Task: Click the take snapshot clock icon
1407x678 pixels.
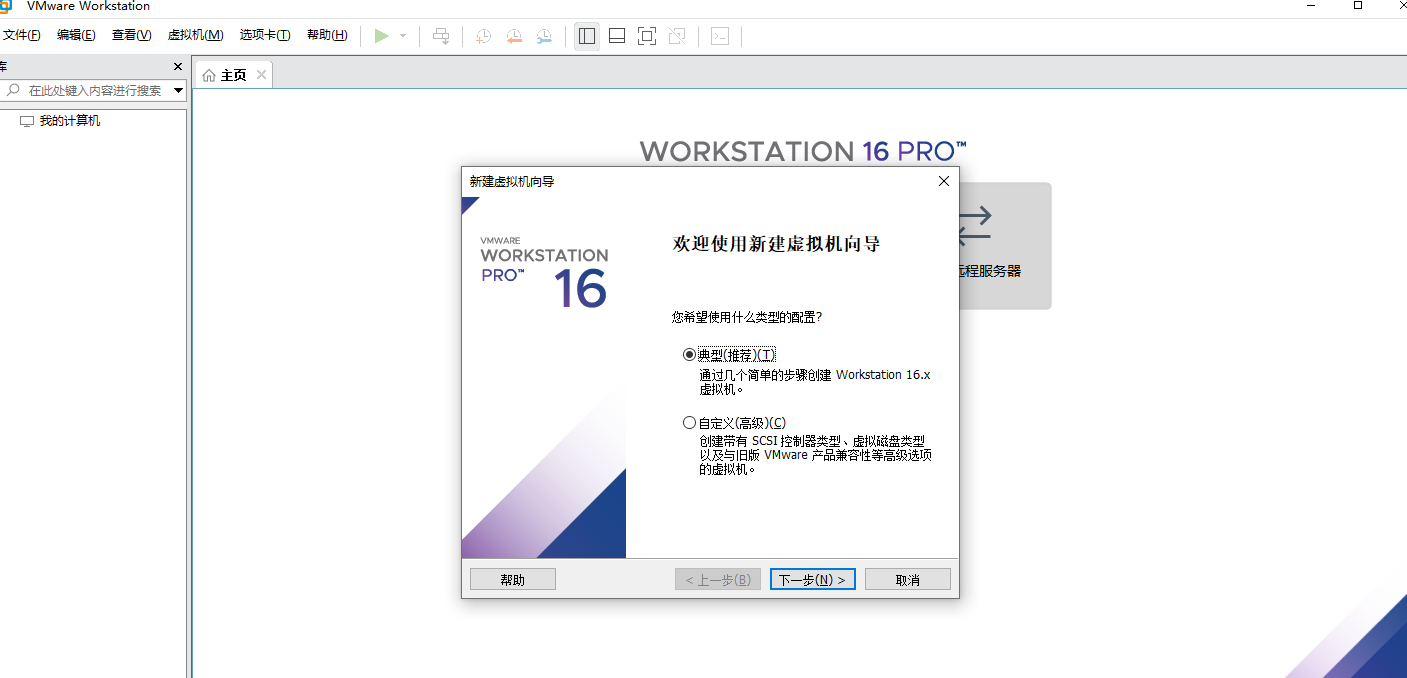Action: tap(483, 36)
